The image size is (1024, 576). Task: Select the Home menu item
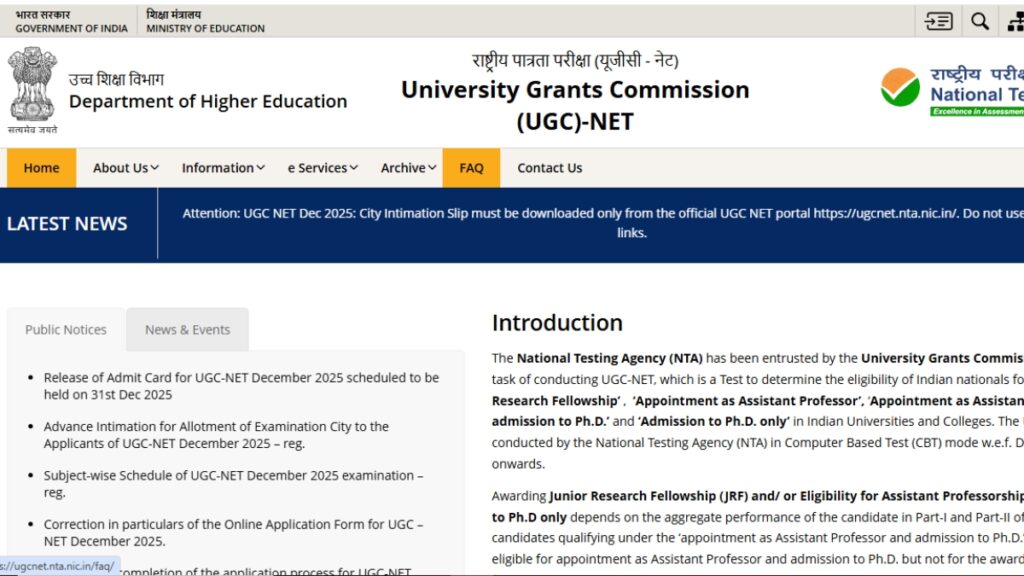(x=41, y=168)
